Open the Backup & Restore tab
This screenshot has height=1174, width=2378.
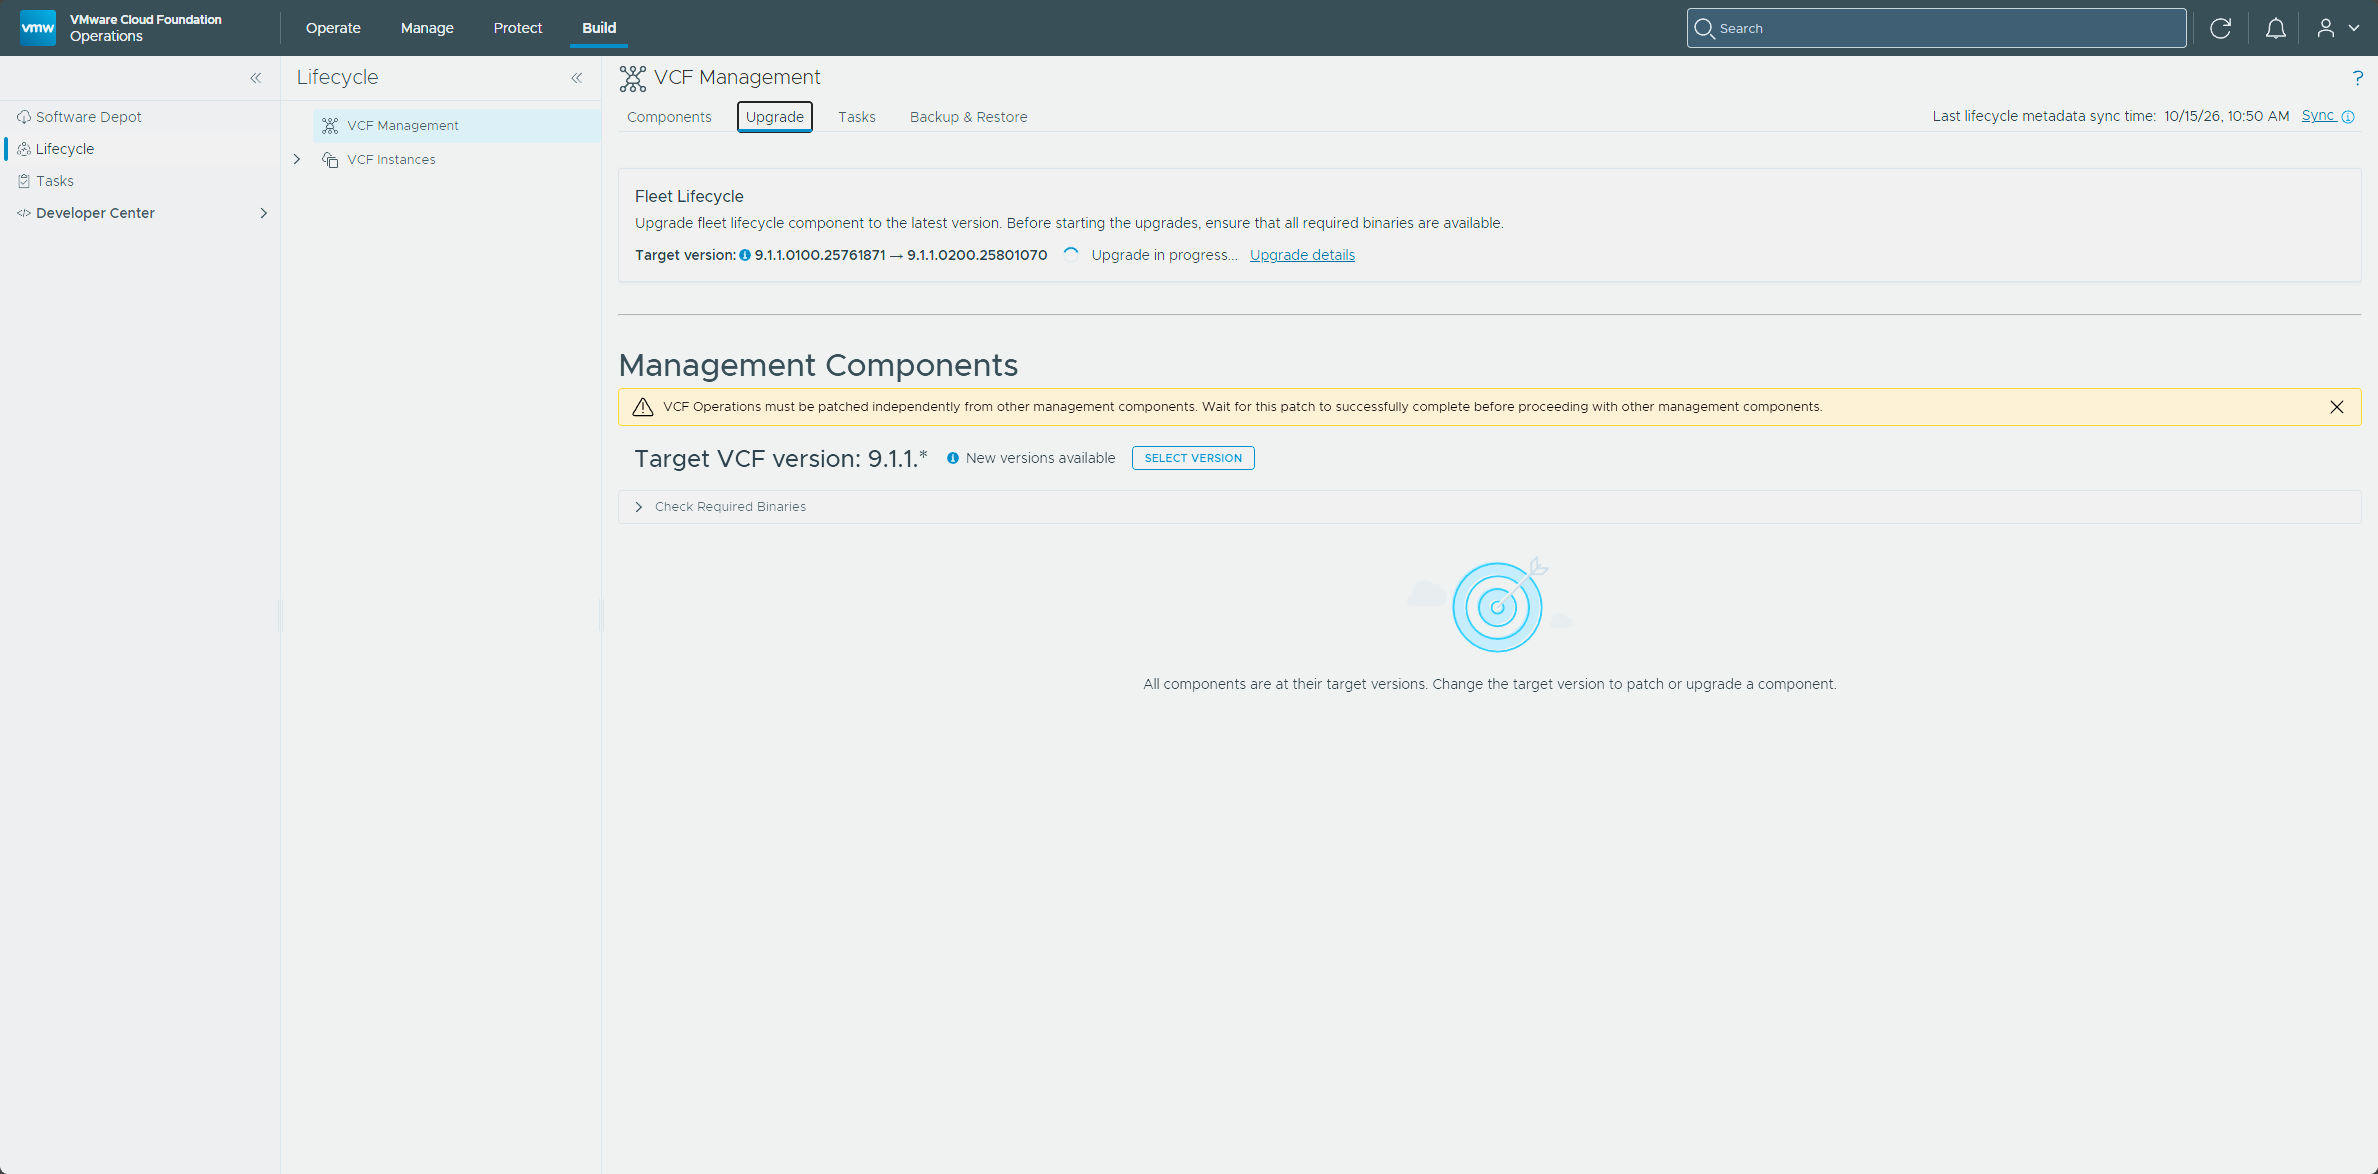(x=968, y=117)
